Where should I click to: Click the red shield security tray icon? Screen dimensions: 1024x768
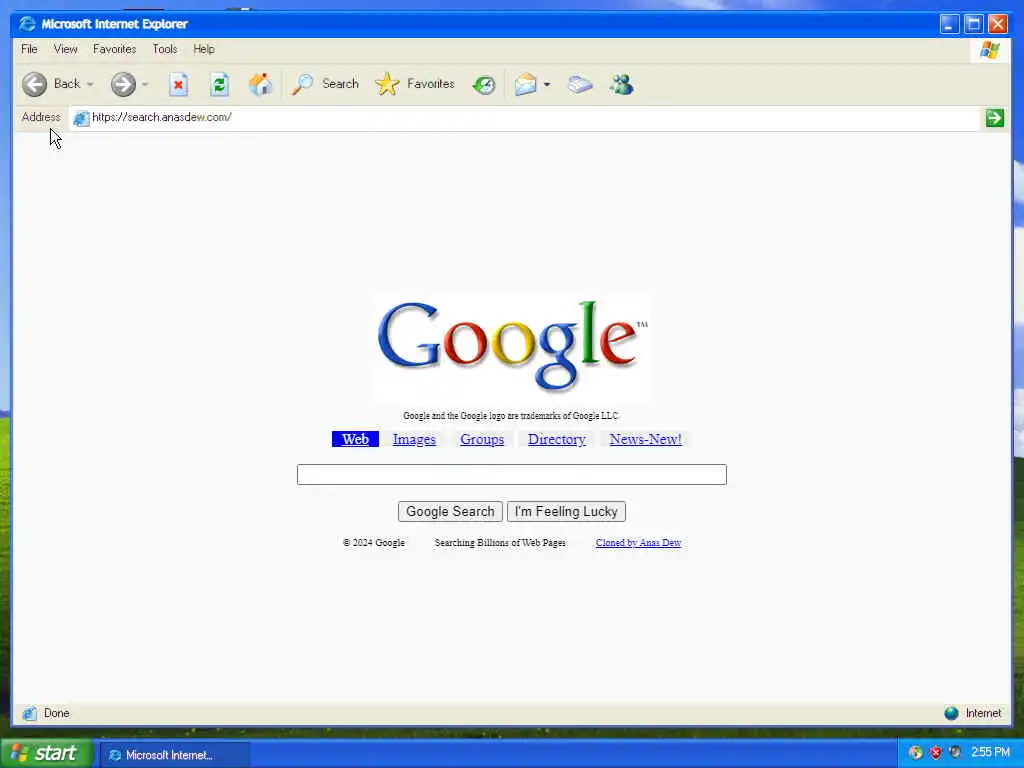pyautogui.click(x=935, y=753)
